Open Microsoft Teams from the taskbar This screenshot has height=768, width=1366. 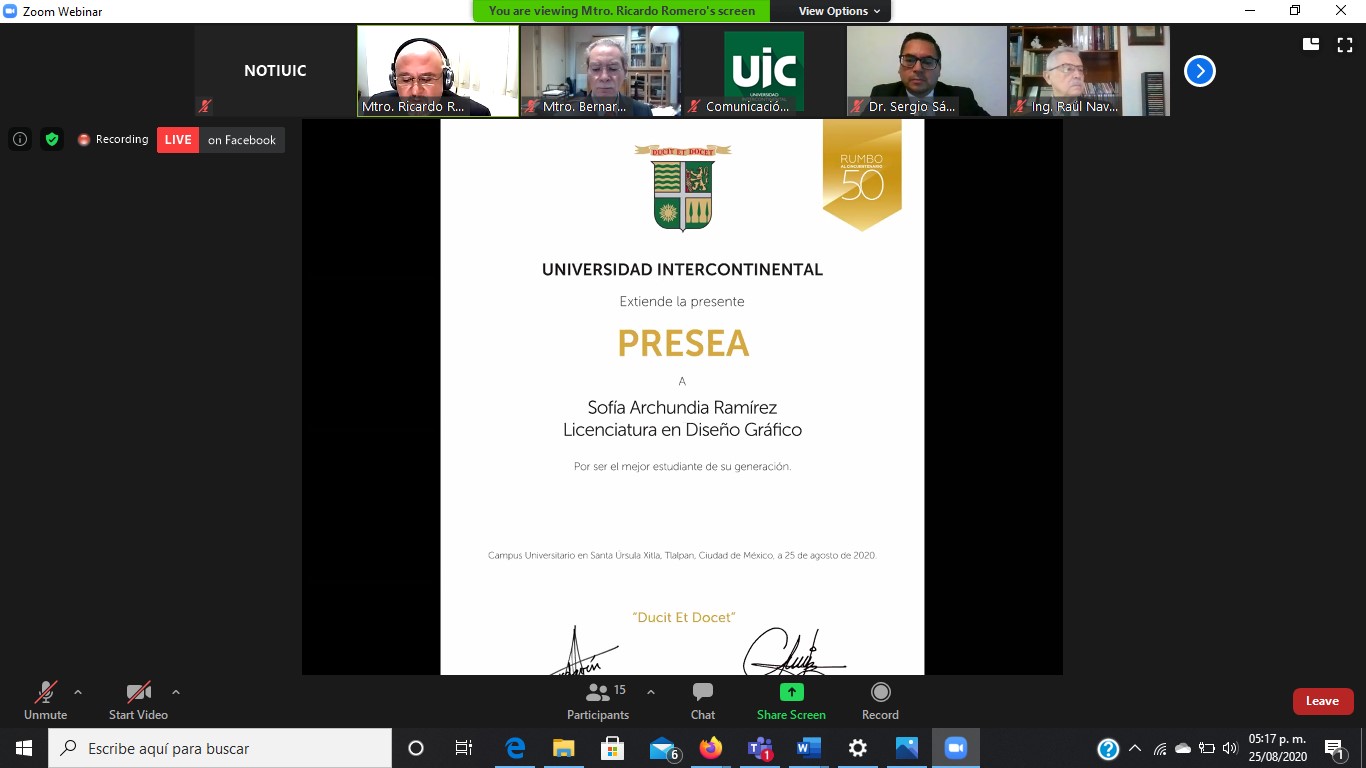pos(760,748)
